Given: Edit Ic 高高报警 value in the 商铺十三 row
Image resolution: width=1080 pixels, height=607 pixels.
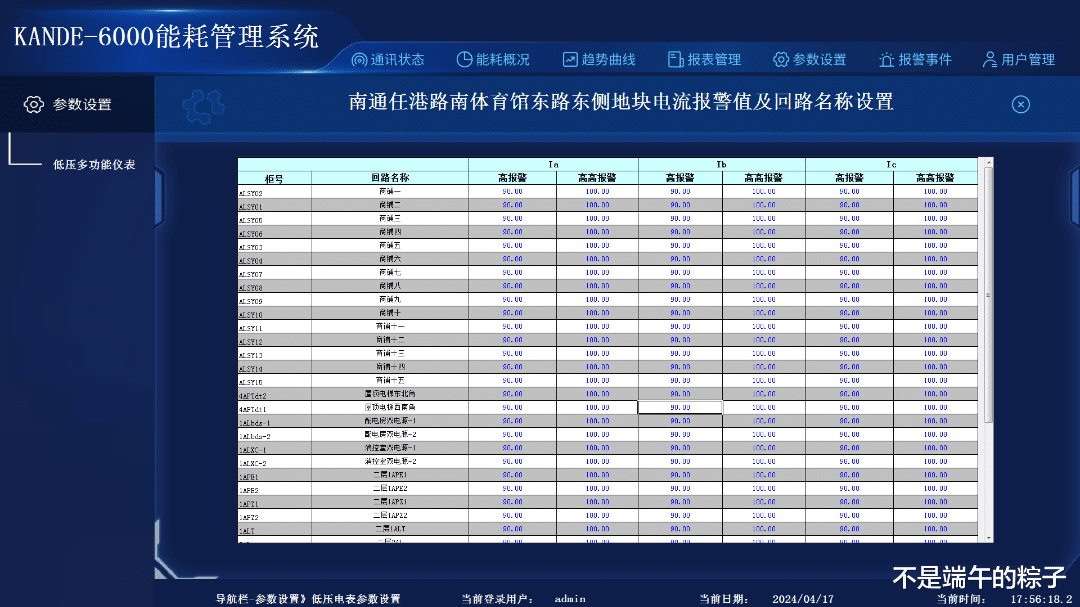Looking at the screenshot, I should 935,353.
